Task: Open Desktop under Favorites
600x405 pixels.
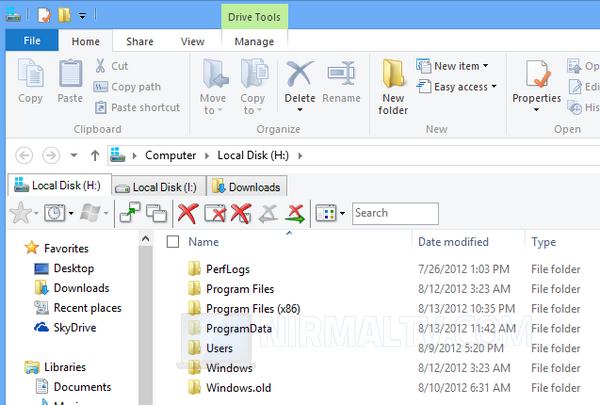Action: click(x=64, y=268)
